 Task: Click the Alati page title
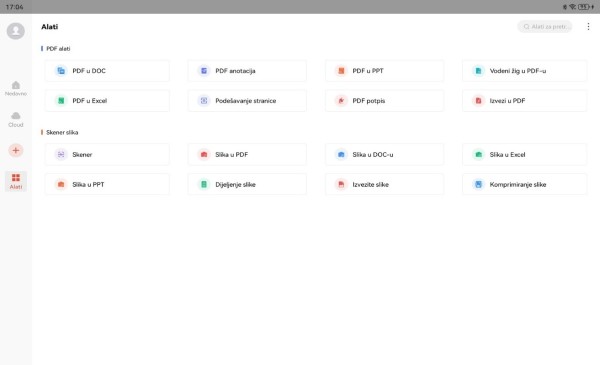(x=50, y=27)
